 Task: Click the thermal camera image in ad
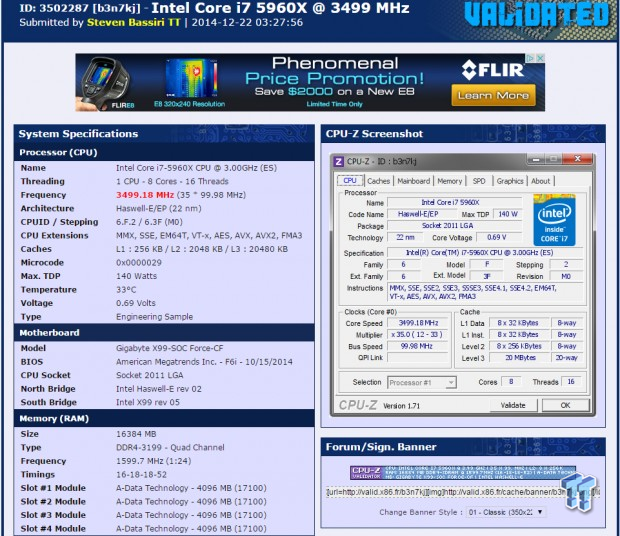(x=104, y=83)
